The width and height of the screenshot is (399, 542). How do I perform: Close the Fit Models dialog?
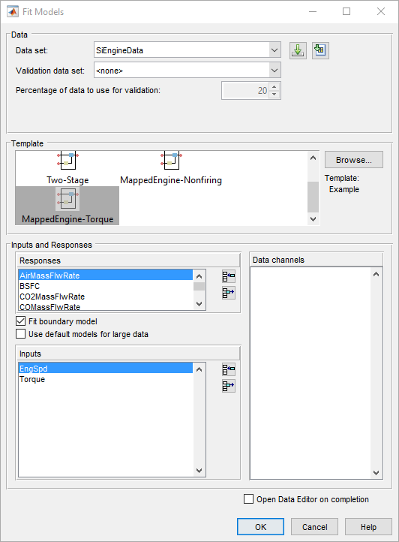381,11
